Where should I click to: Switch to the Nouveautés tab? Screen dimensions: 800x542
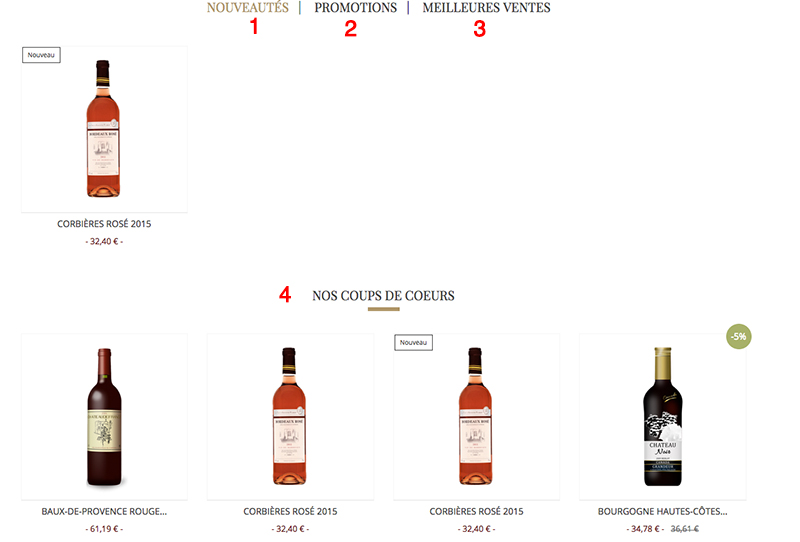coord(247,8)
